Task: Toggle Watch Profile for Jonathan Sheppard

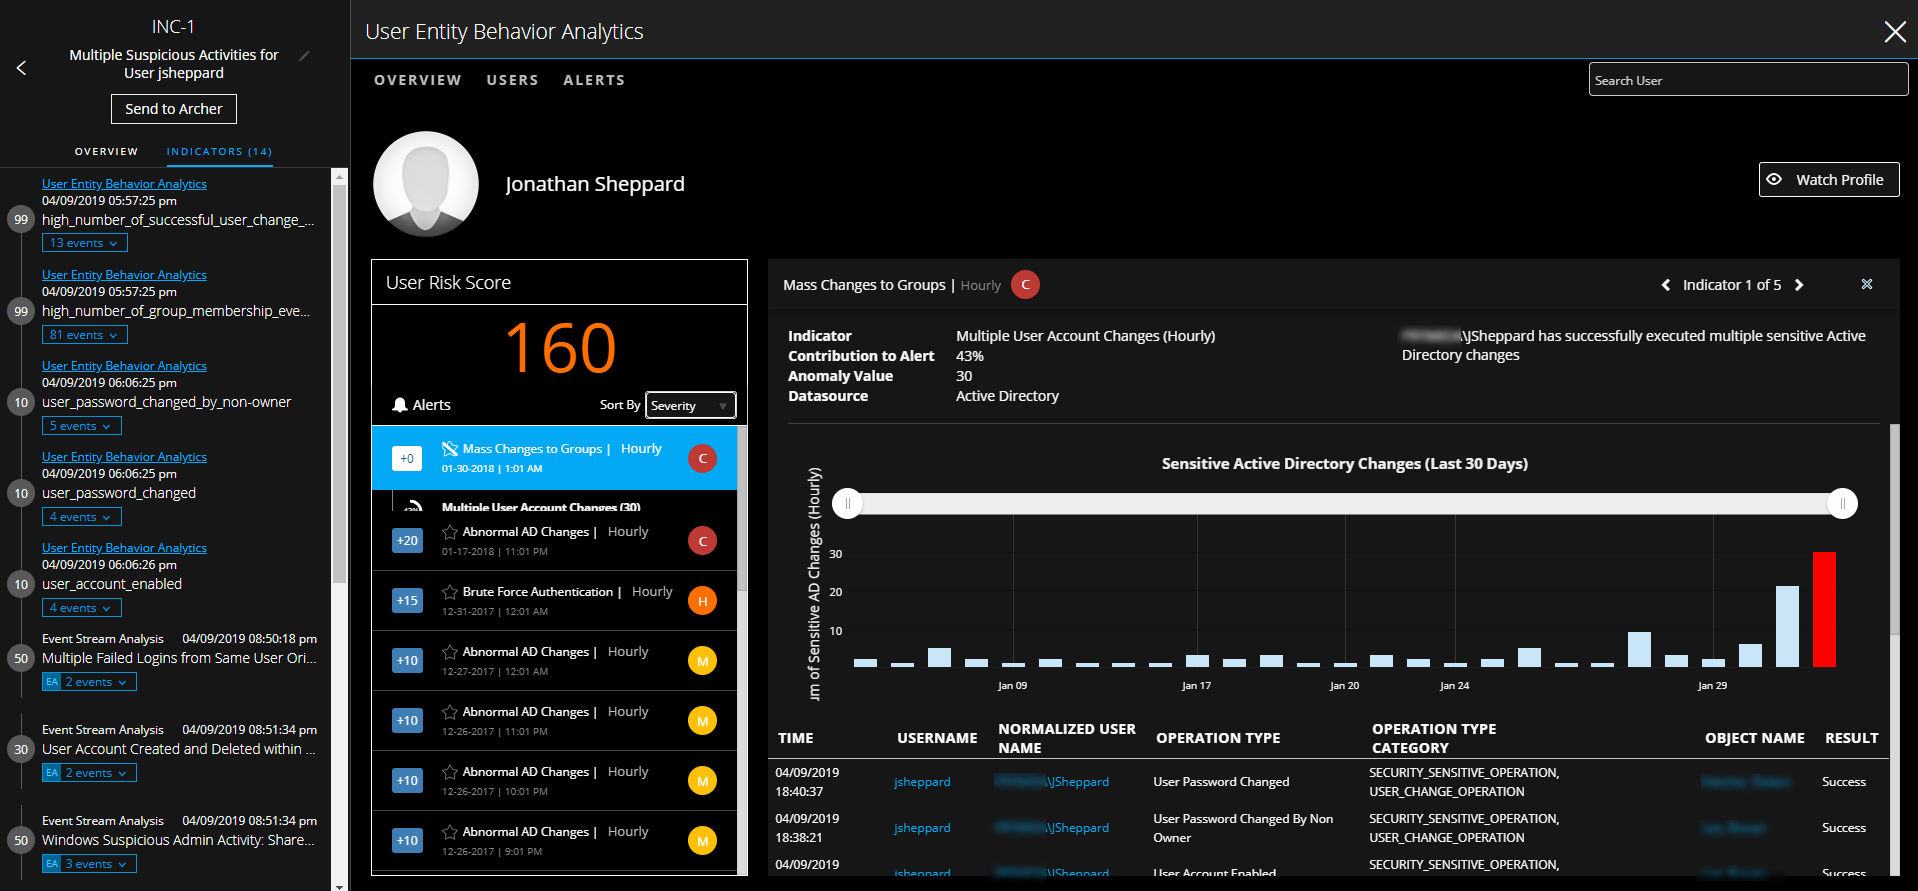Action: [x=1828, y=180]
